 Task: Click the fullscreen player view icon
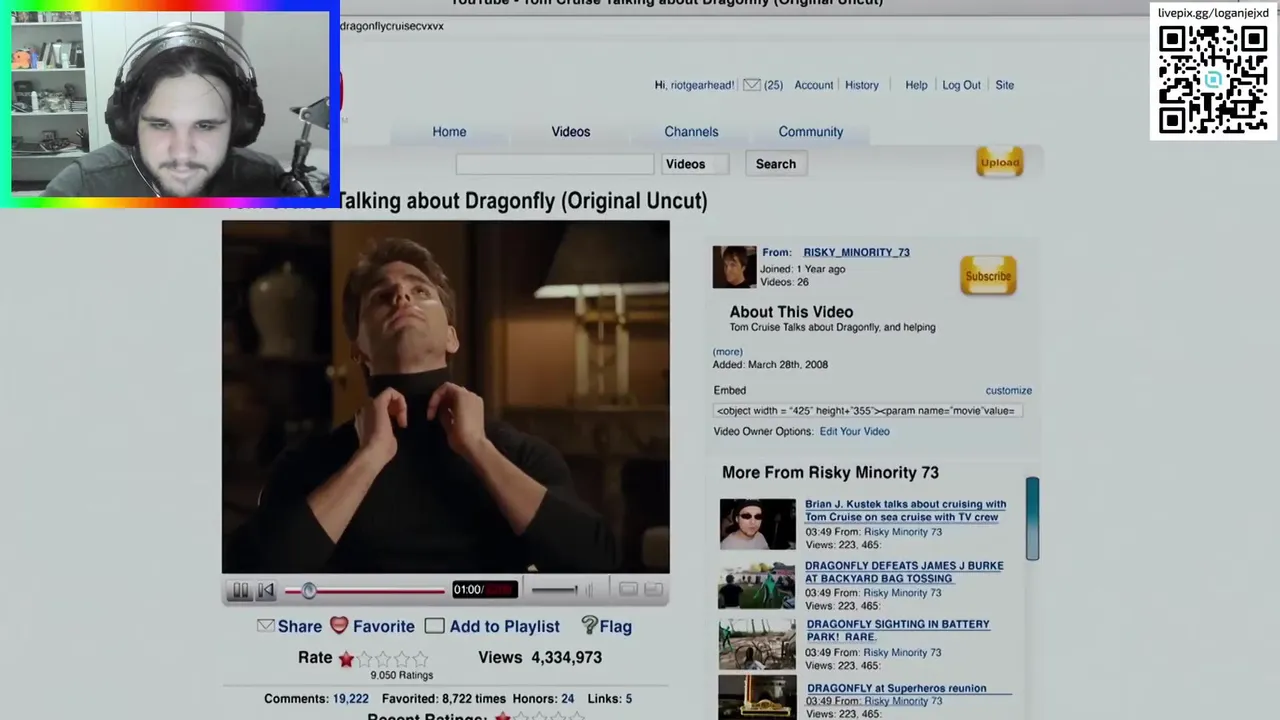click(x=653, y=590)
